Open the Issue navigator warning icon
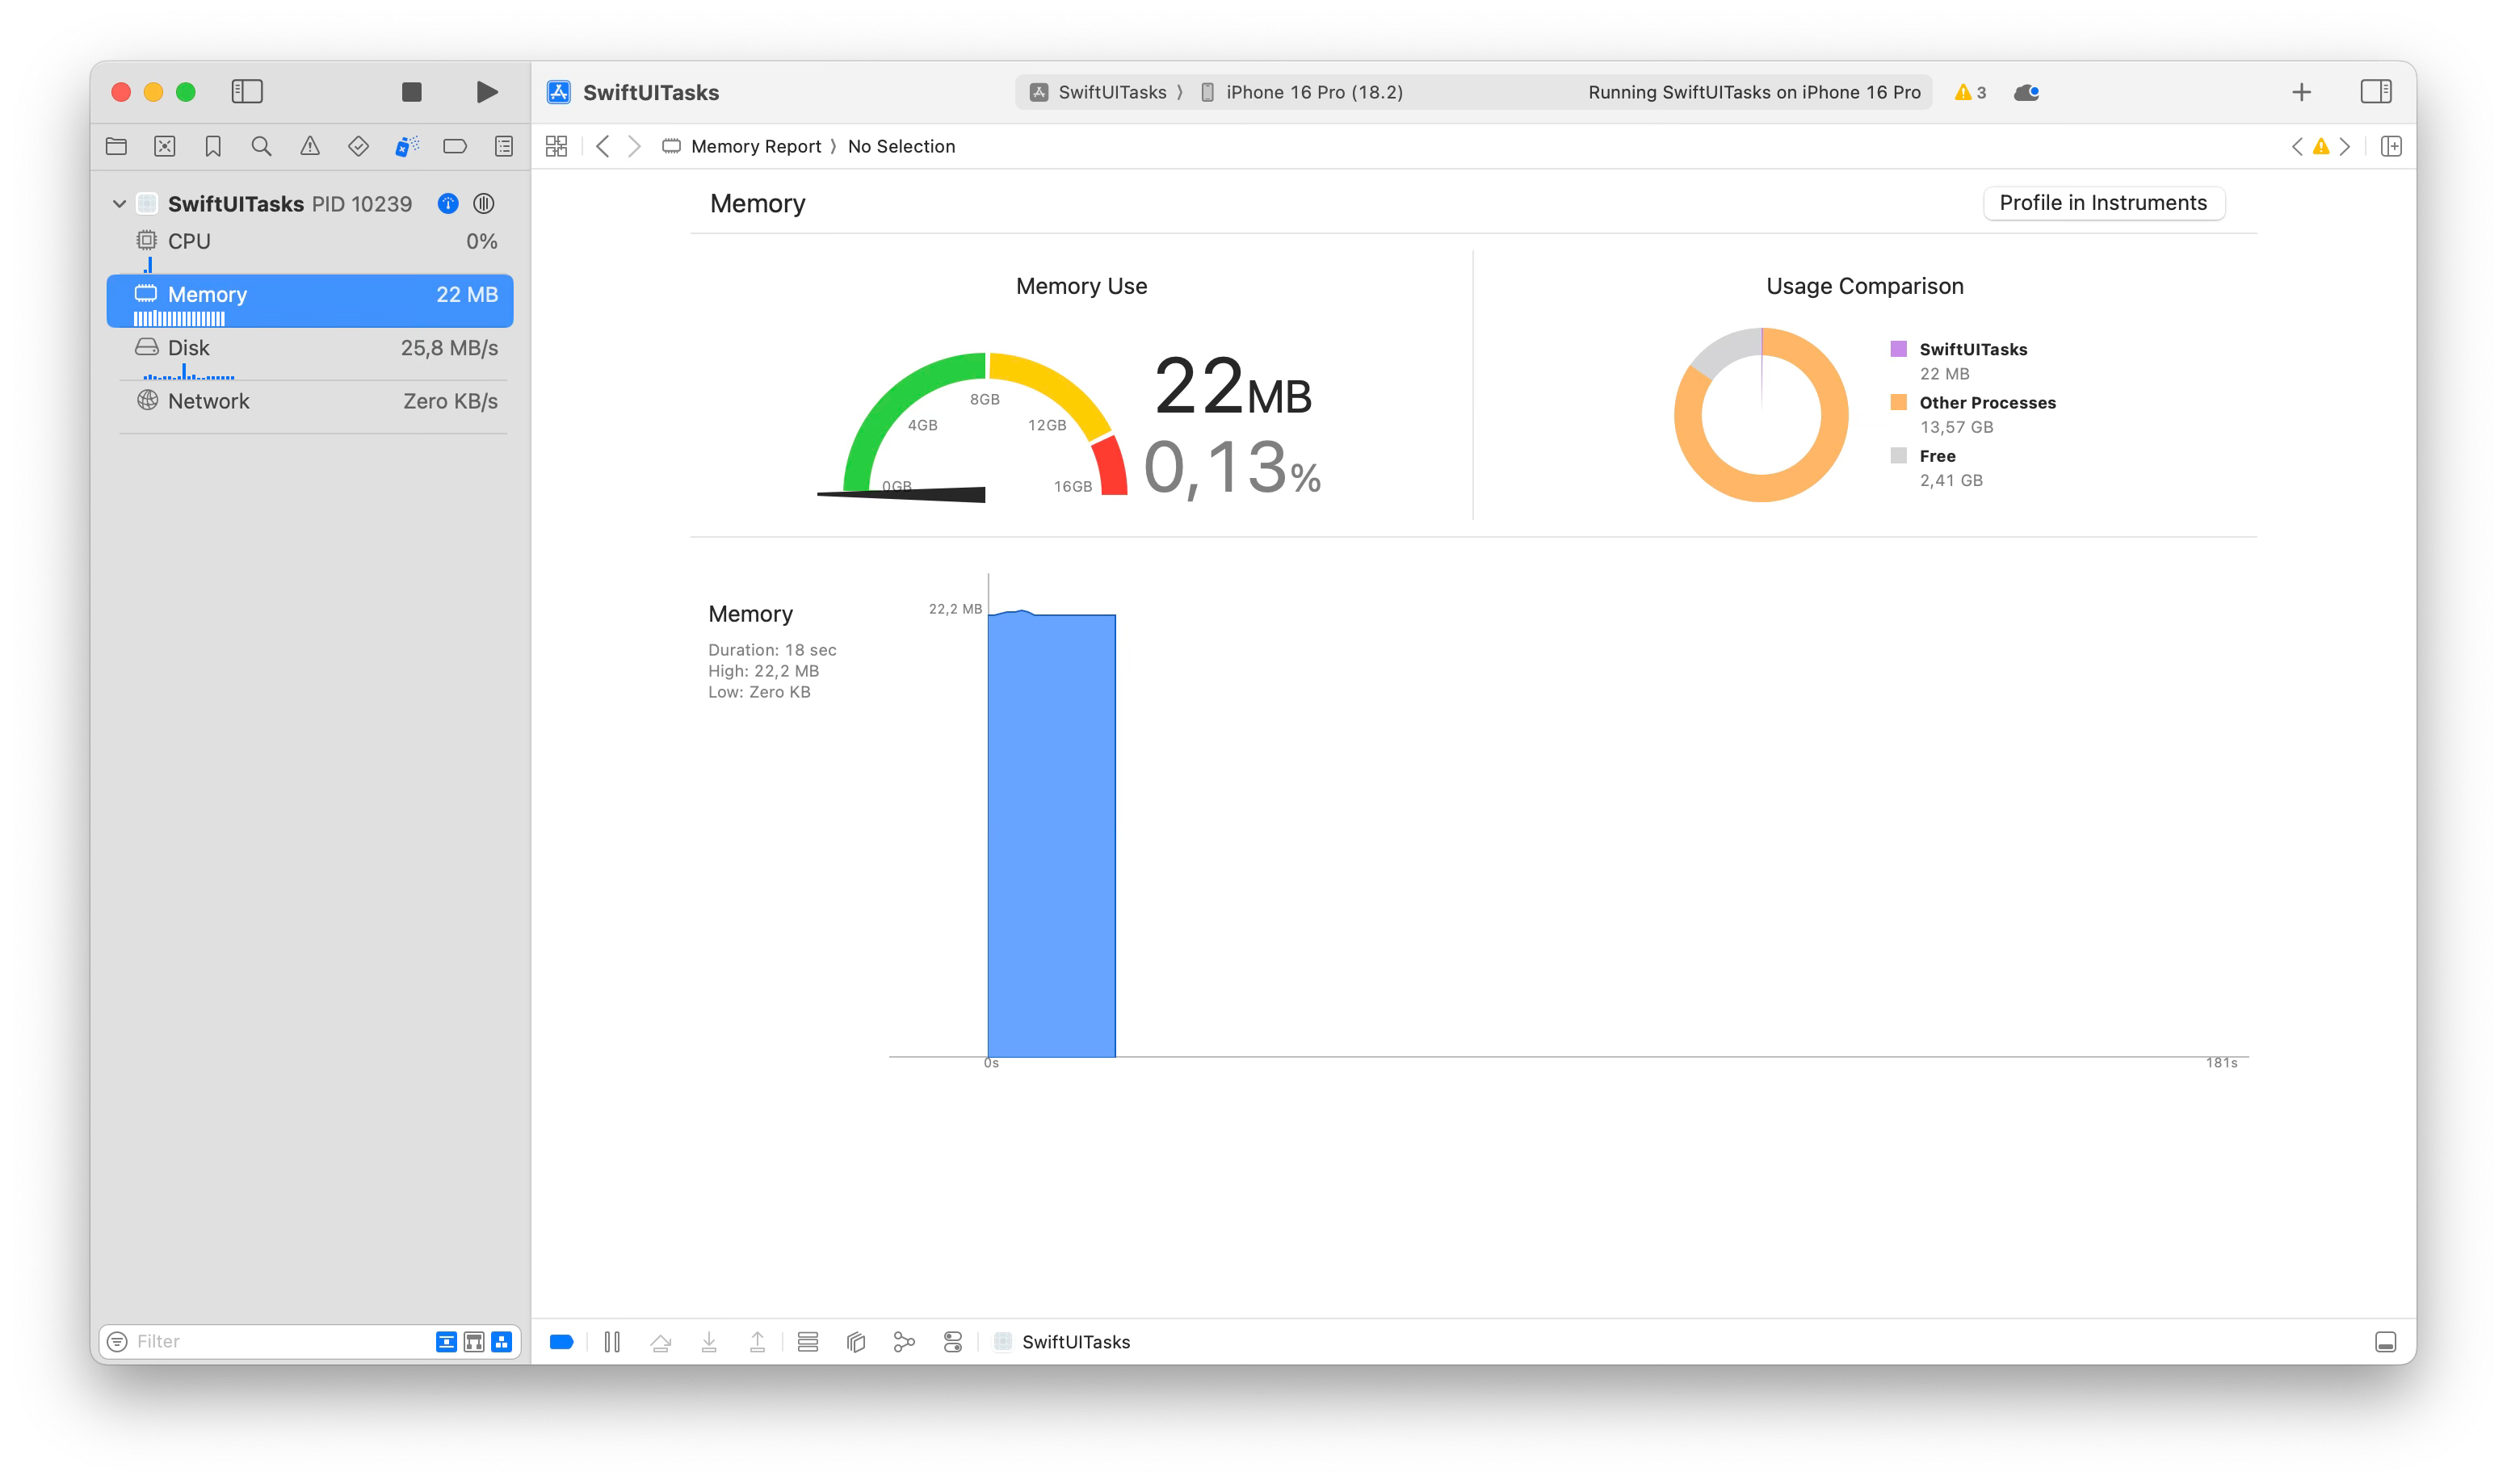2507x1484 pixels. tap(310, 146)
